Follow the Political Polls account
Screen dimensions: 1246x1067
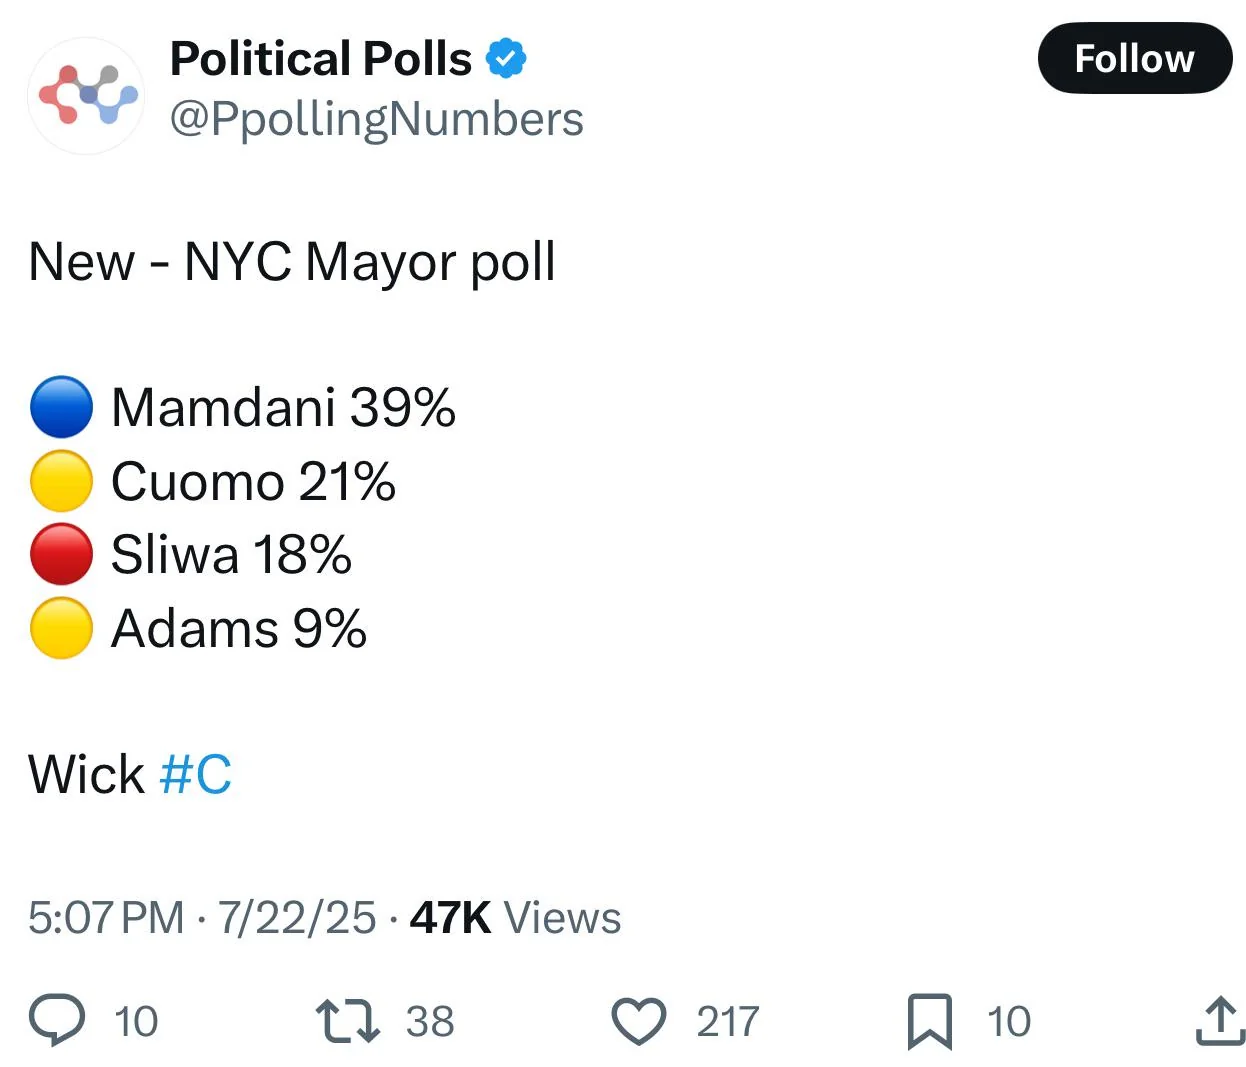tap(1135, 58)
